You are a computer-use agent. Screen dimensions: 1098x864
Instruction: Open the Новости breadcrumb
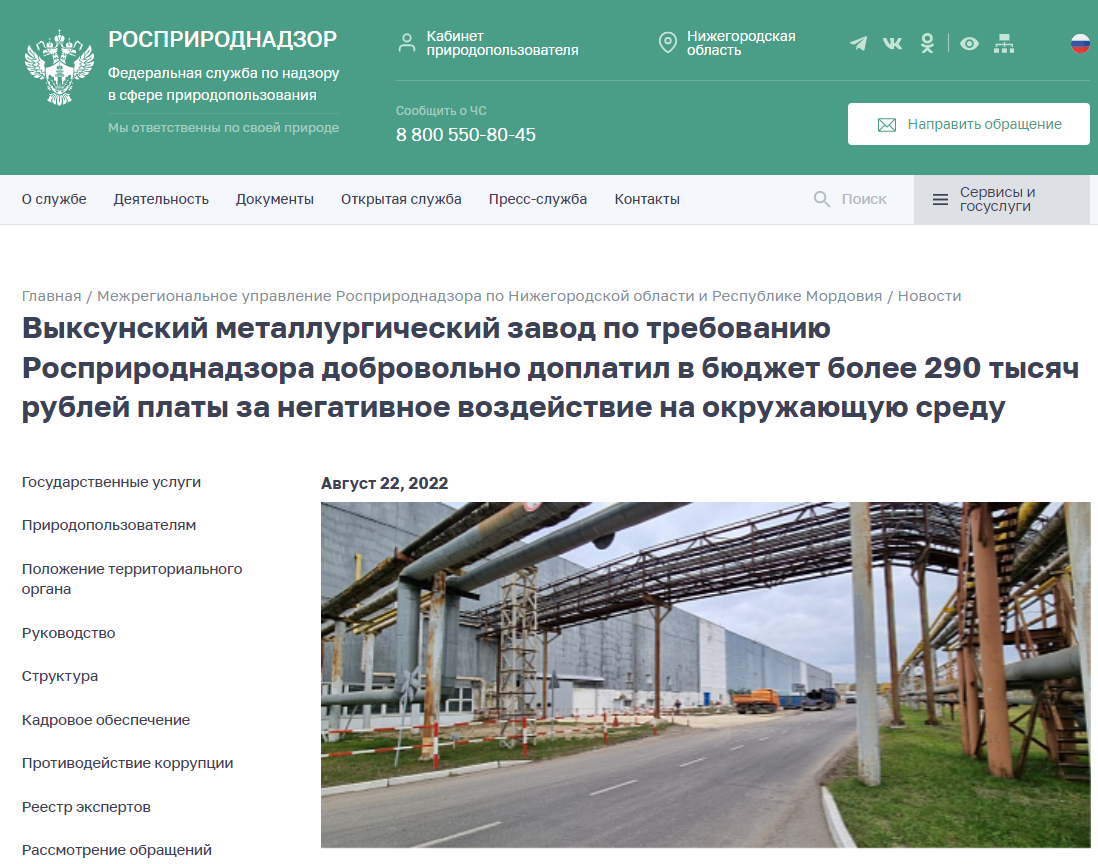929,296
